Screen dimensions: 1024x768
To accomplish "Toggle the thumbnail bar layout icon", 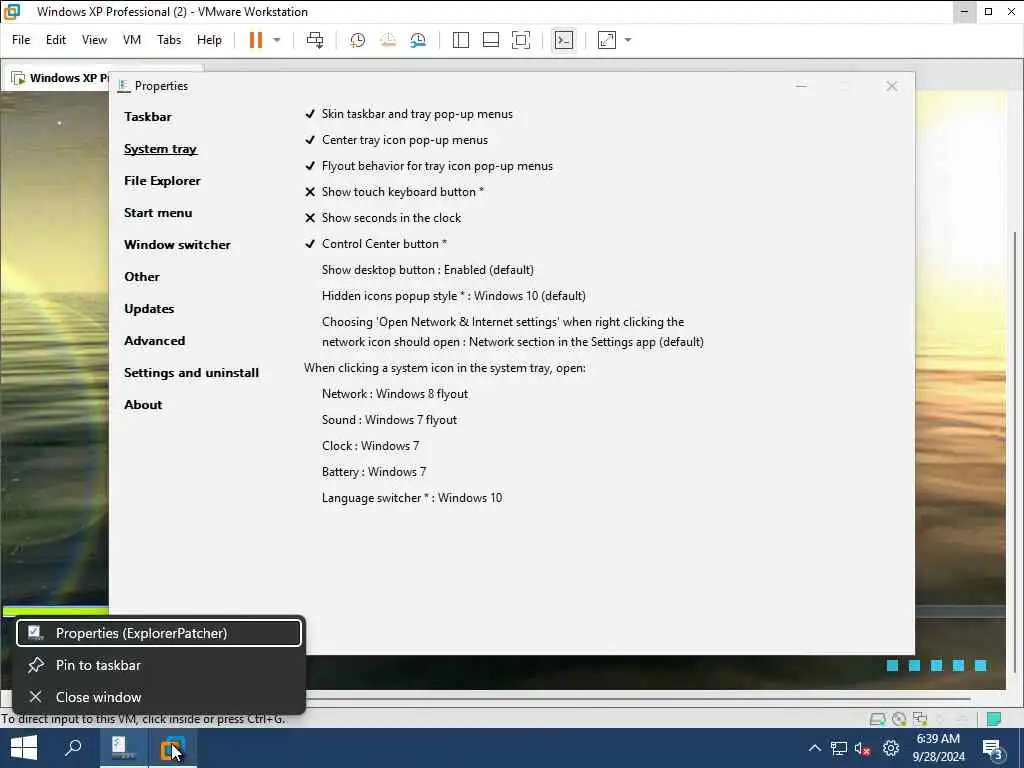I will (490, 40).
